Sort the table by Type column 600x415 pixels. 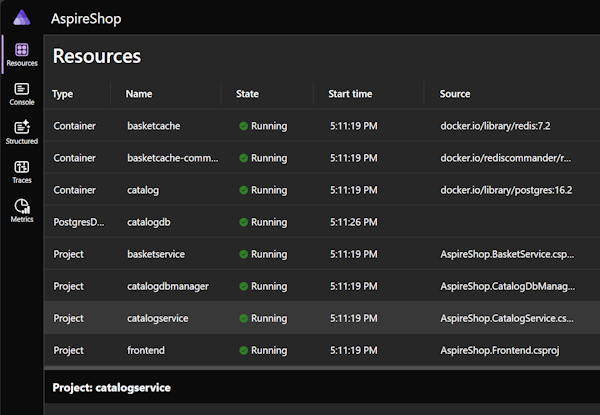[x=63, y=94]
